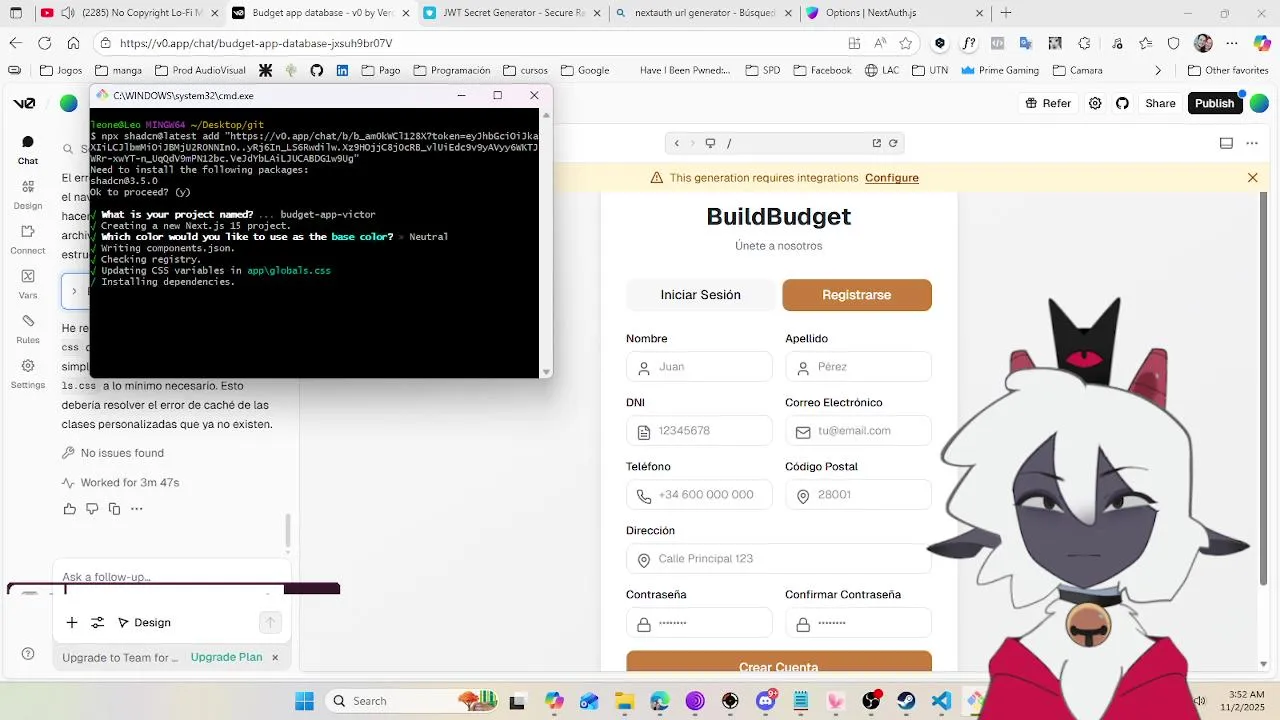This screenshot has height=720, width=1280.
Task: Switch to the Options NextAuth.js tab
Action: (x=893, y=13)
